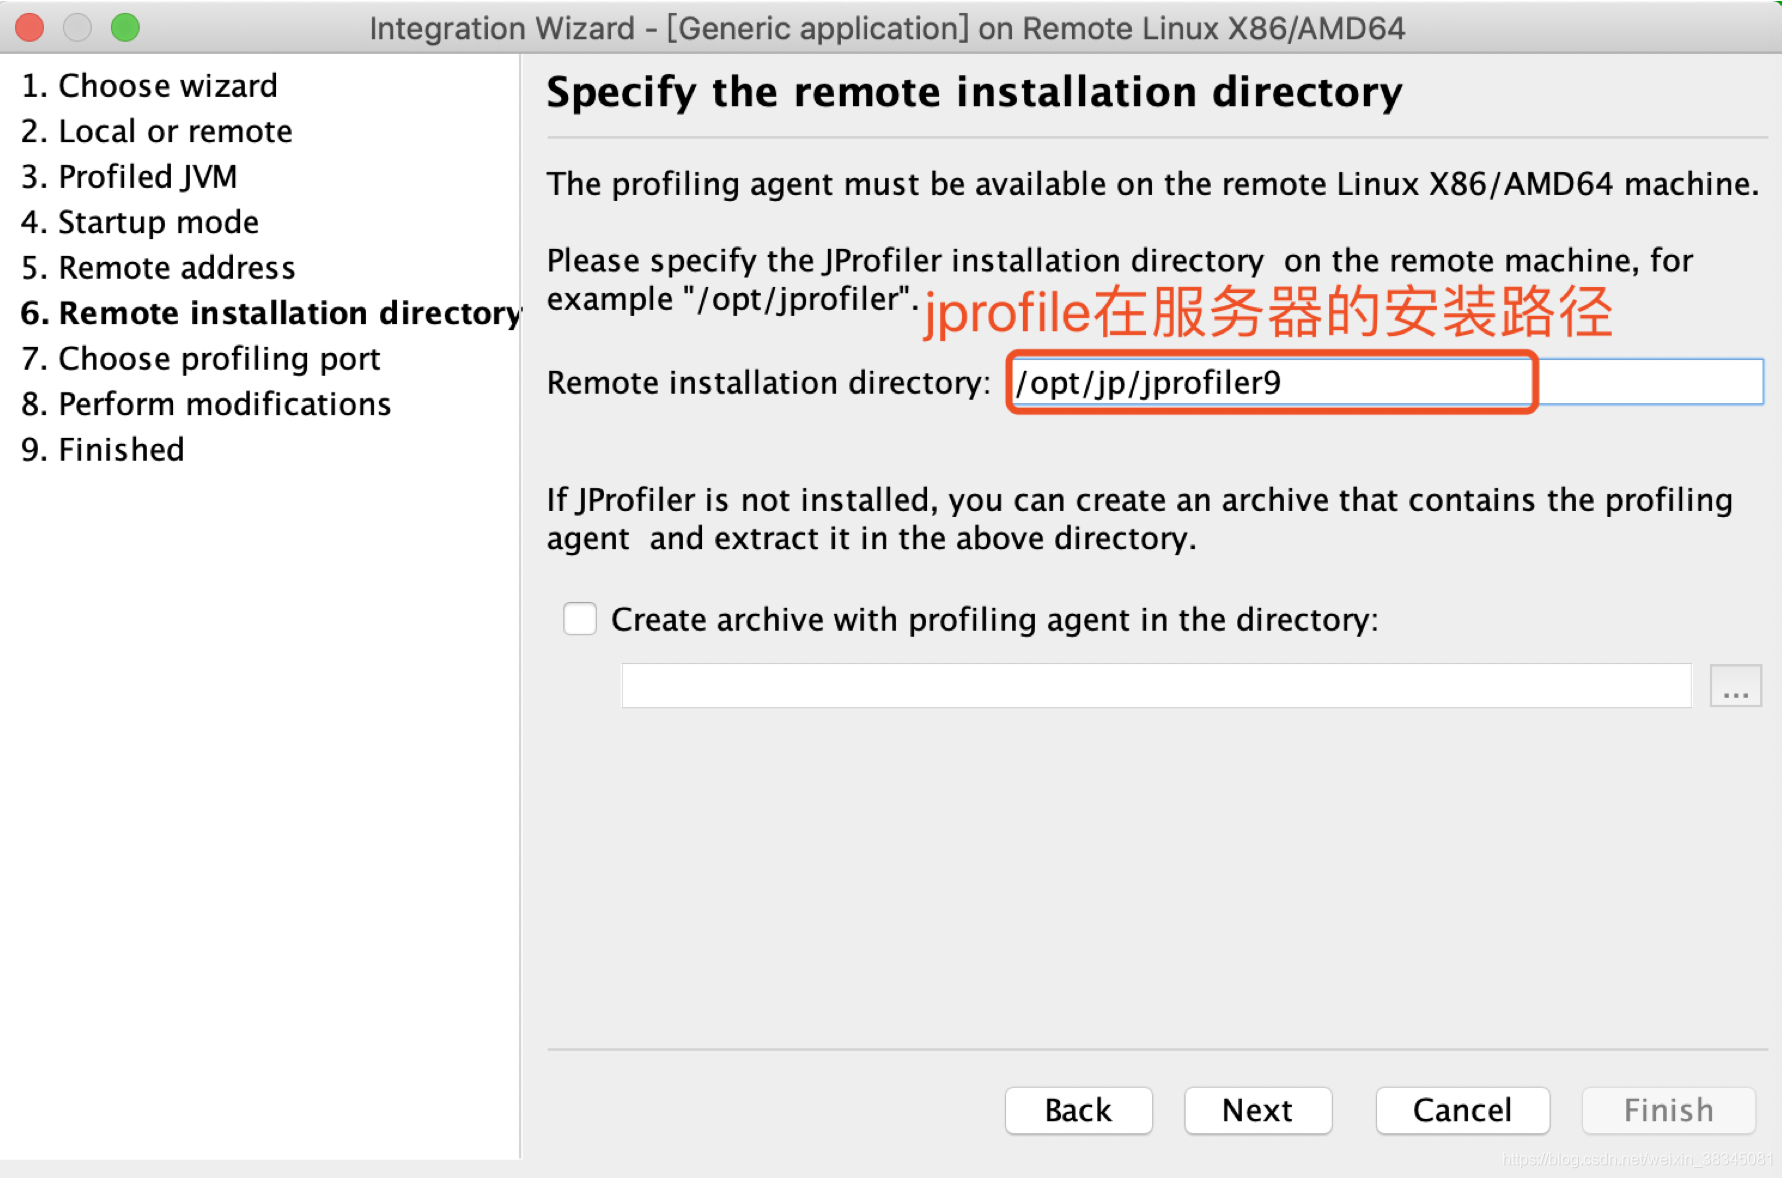This screenshot has width=1782, height=1178.
Task: Click the disabled Finish button
Action: 1669,1110
